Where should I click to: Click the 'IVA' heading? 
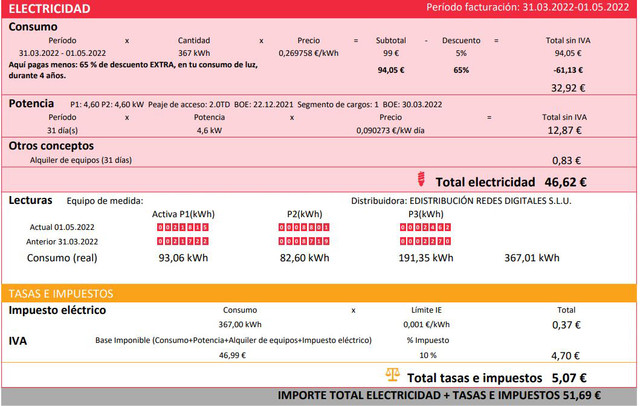(x=18, y=341)
